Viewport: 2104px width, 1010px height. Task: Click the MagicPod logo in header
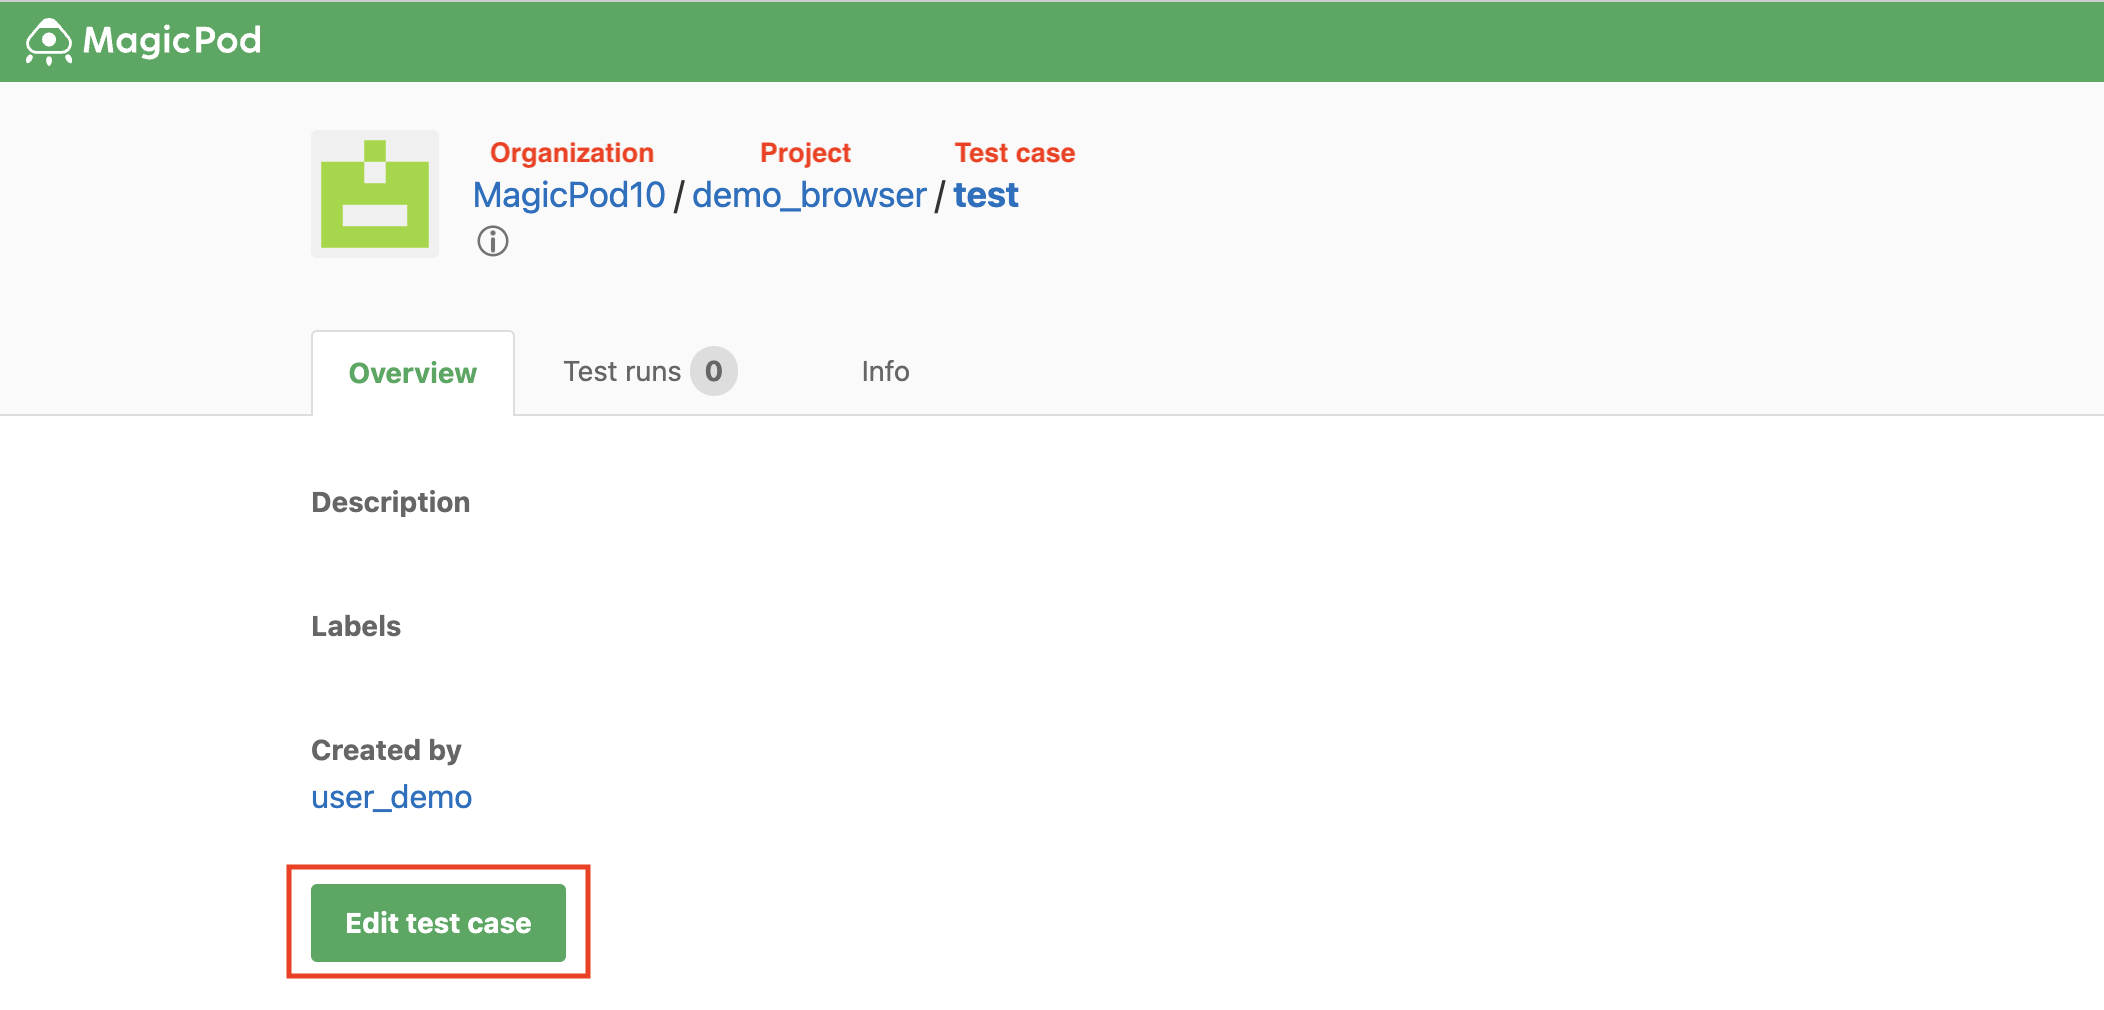coord(143,41)
